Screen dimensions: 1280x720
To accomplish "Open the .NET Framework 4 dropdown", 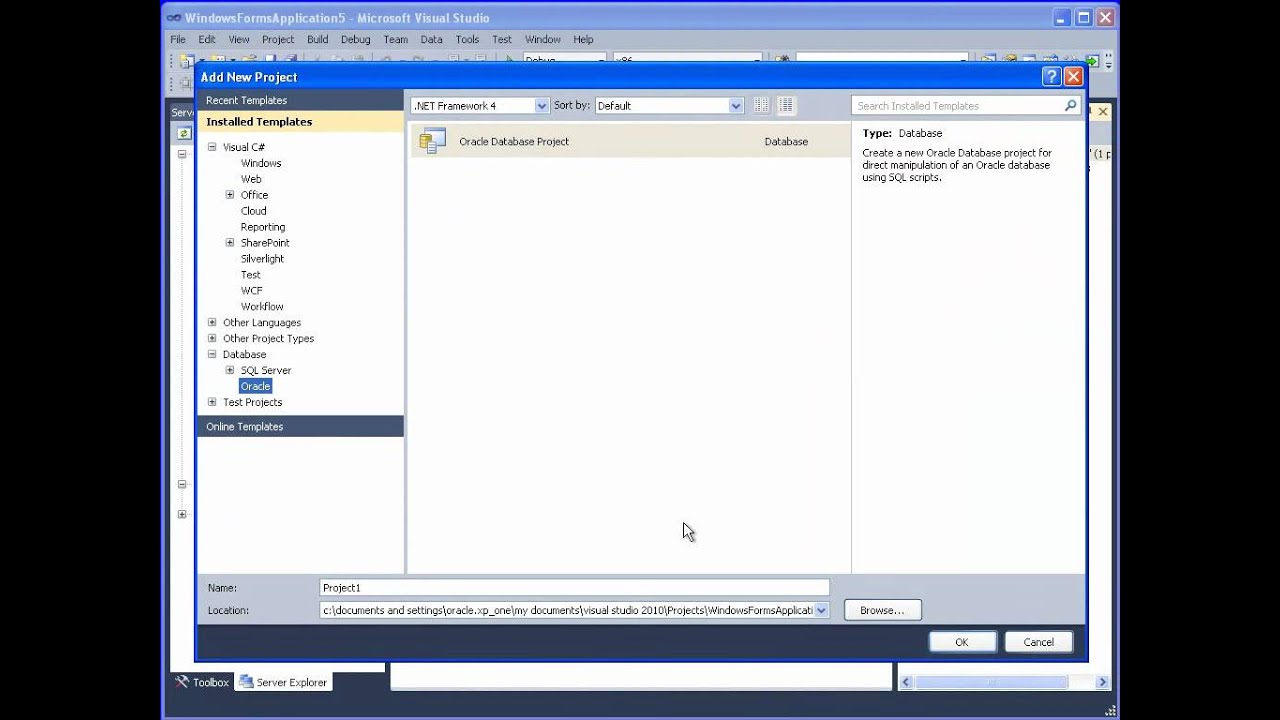I will click(541, 105).
